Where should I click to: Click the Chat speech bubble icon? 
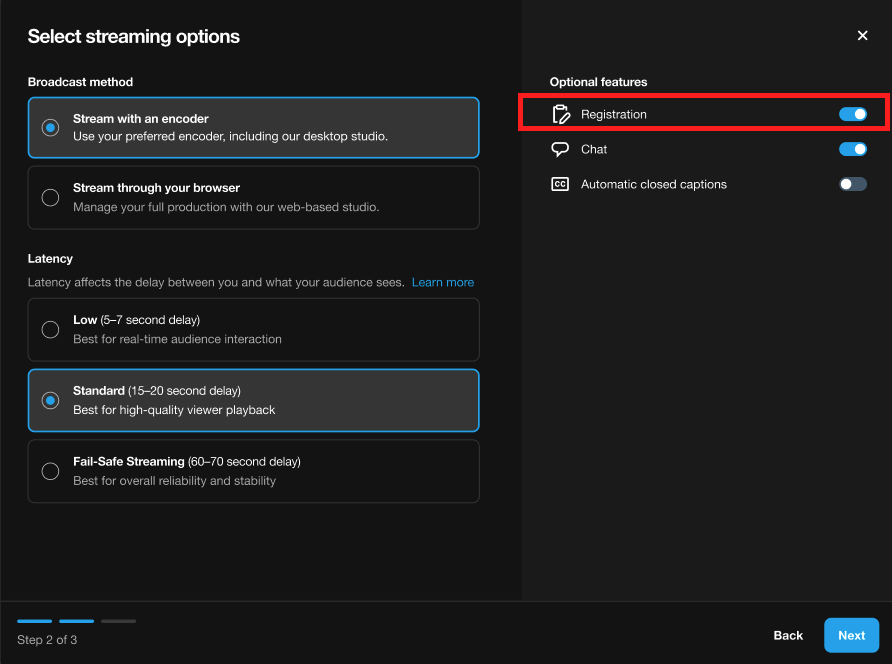pyautogui.click(x=560, y=150)
